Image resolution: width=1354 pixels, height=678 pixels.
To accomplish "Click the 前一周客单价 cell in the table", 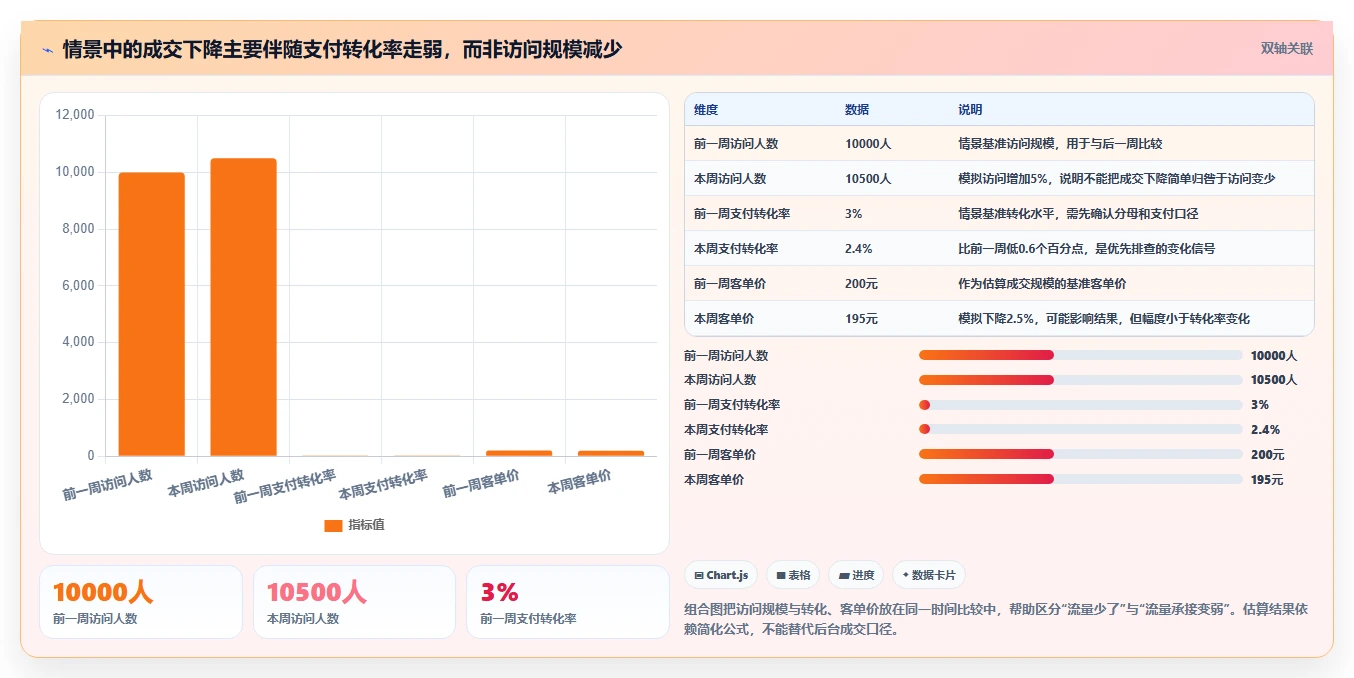I will pos(730,284).
